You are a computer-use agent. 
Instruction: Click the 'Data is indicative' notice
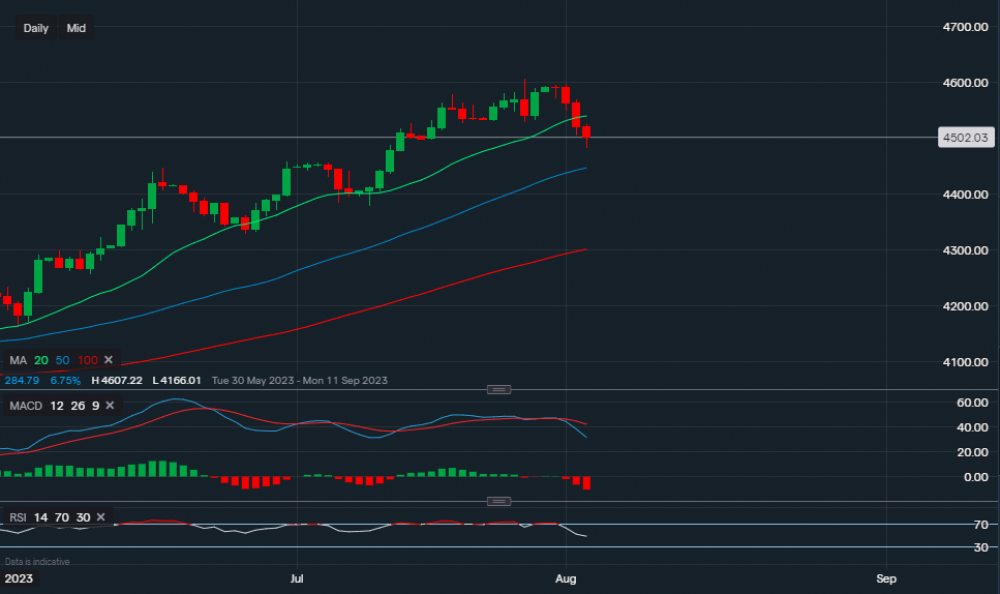(38, 561)
